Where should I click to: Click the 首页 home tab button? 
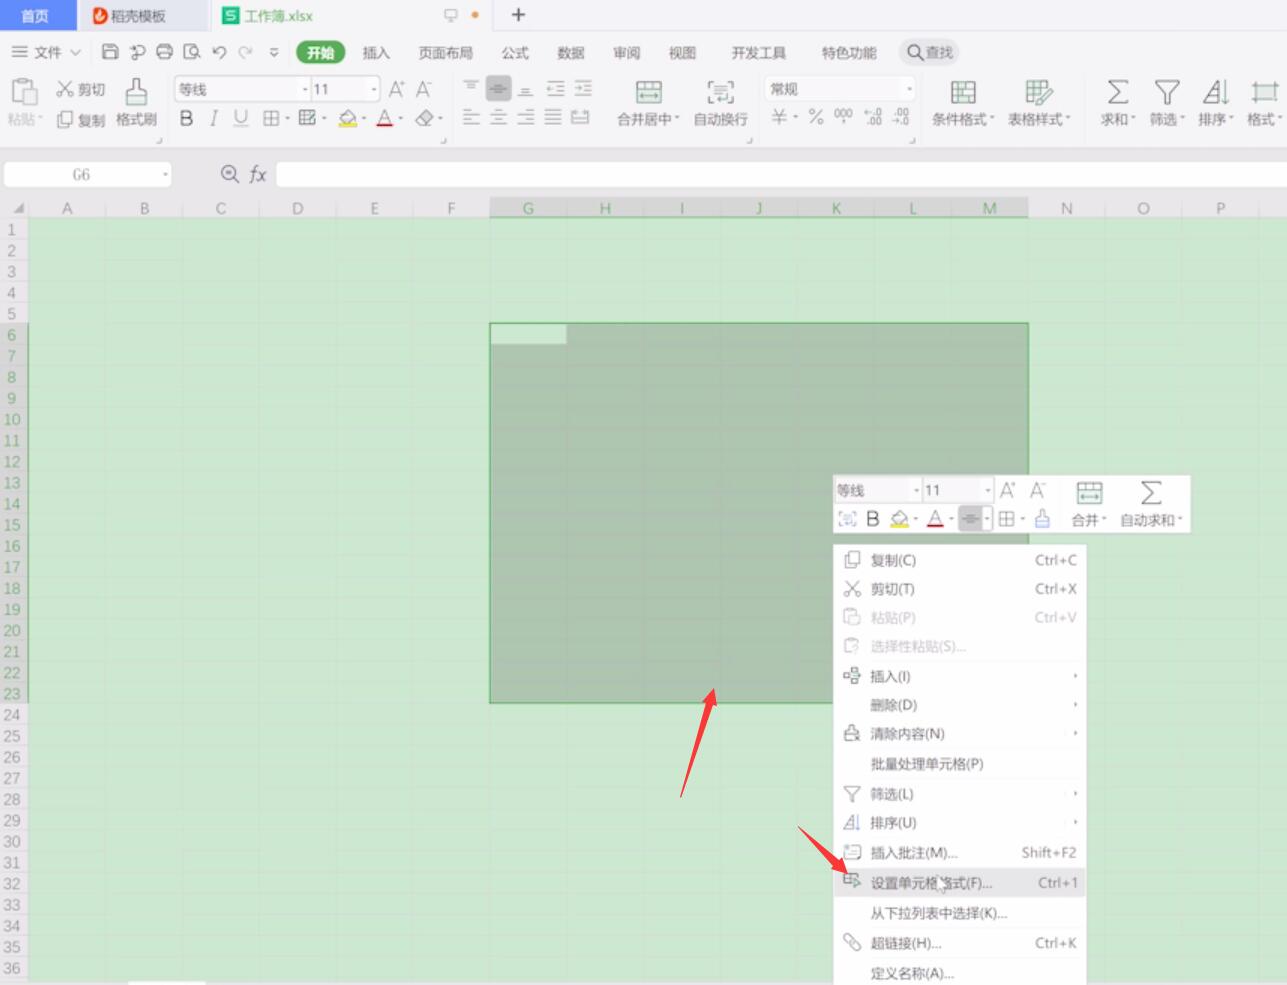tap(36, 15)
